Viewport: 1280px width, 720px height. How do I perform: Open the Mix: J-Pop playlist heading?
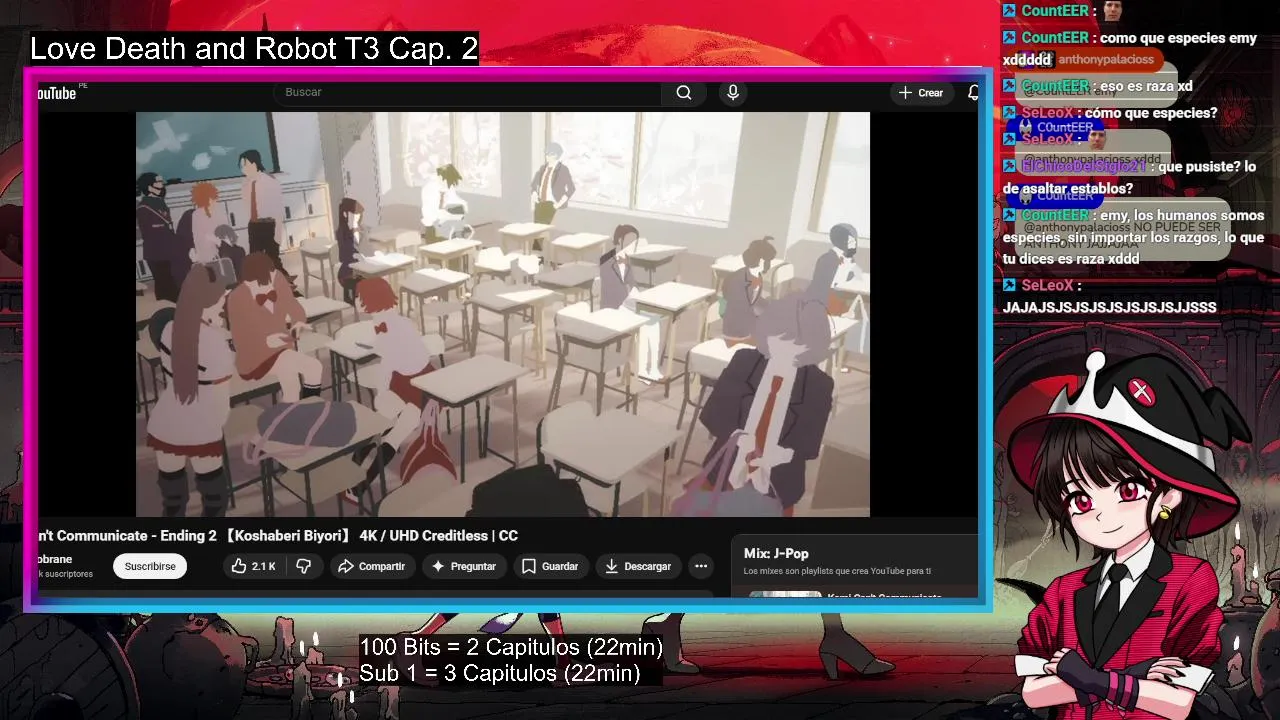coord(776,553)
